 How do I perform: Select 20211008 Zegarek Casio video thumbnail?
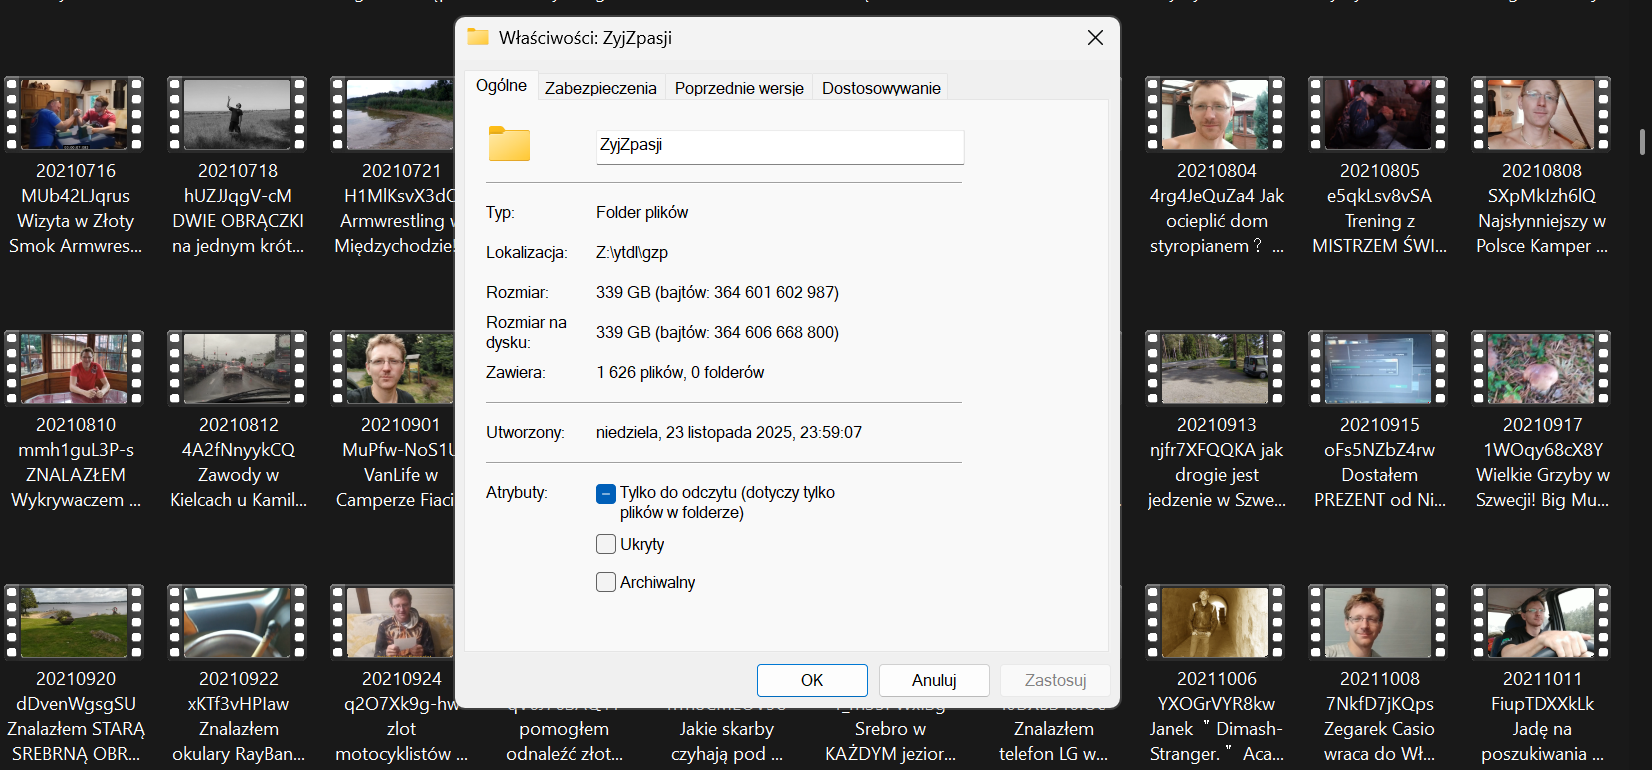click(x=1379, y=623)
